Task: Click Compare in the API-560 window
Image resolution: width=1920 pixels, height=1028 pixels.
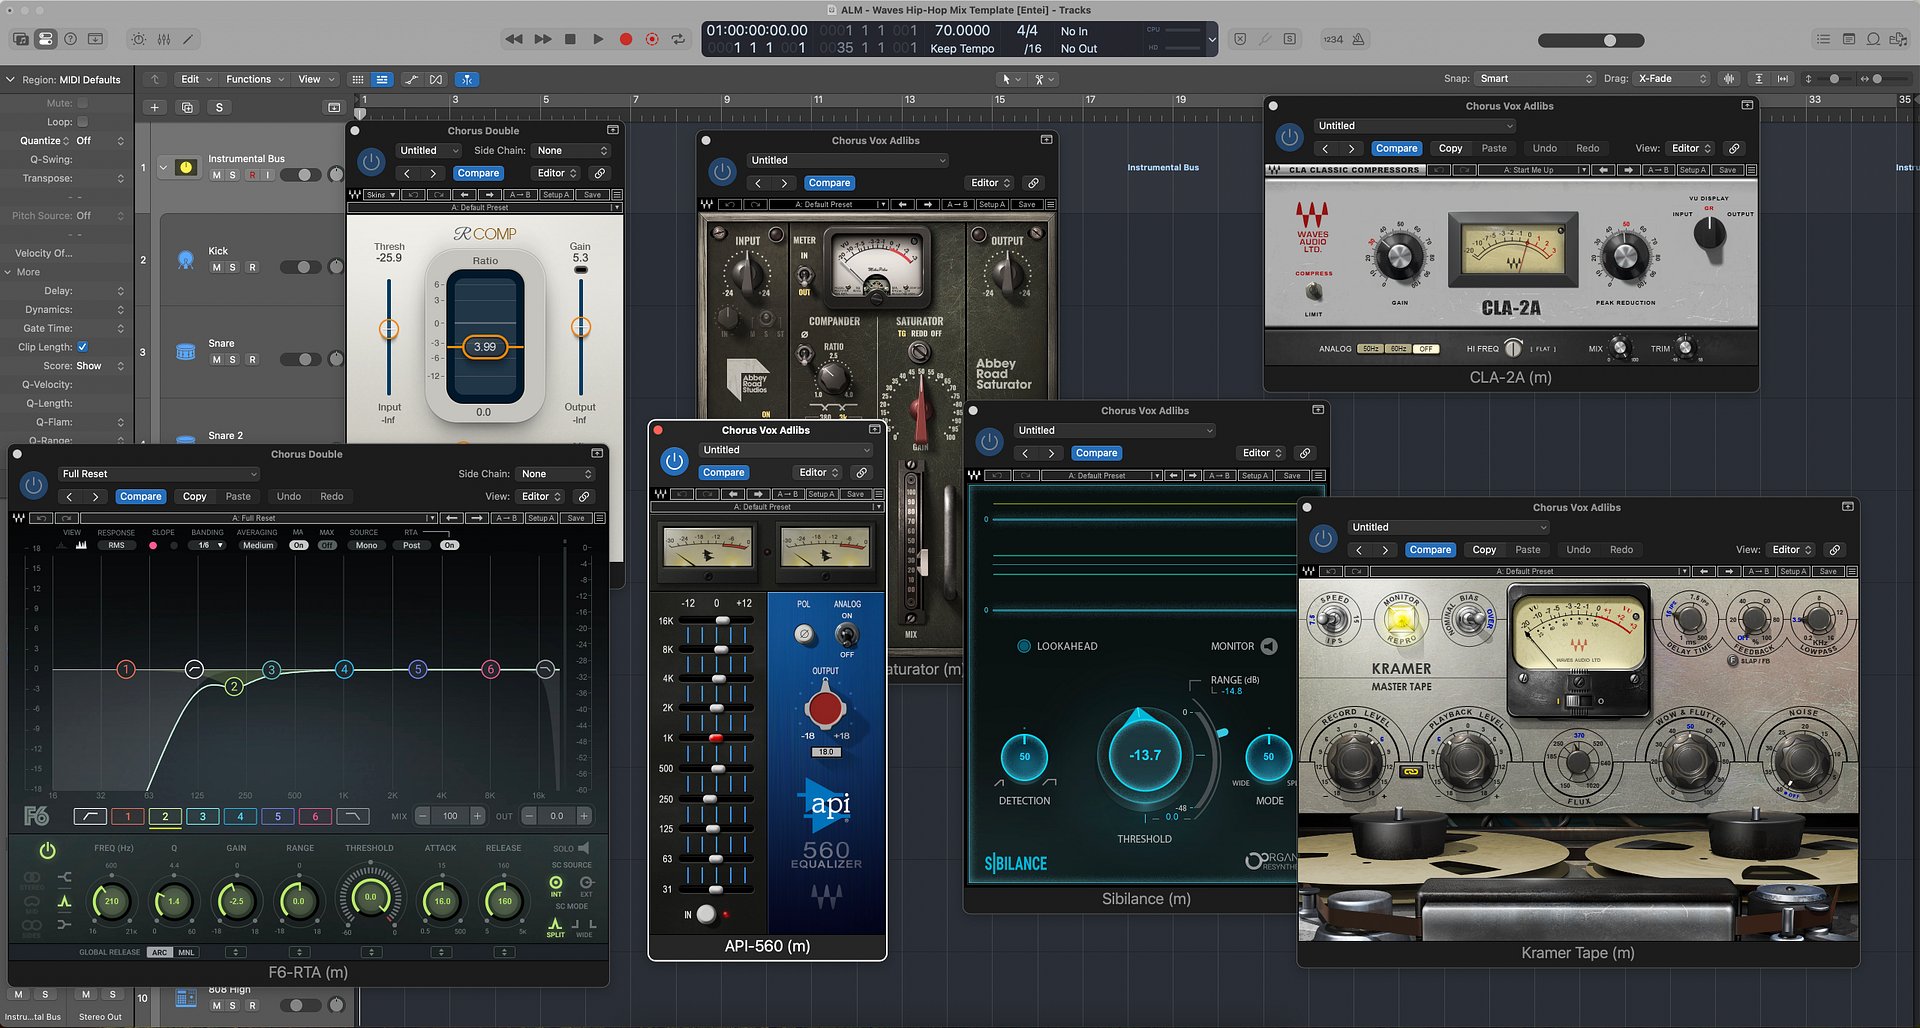Action: click(723, 472)
